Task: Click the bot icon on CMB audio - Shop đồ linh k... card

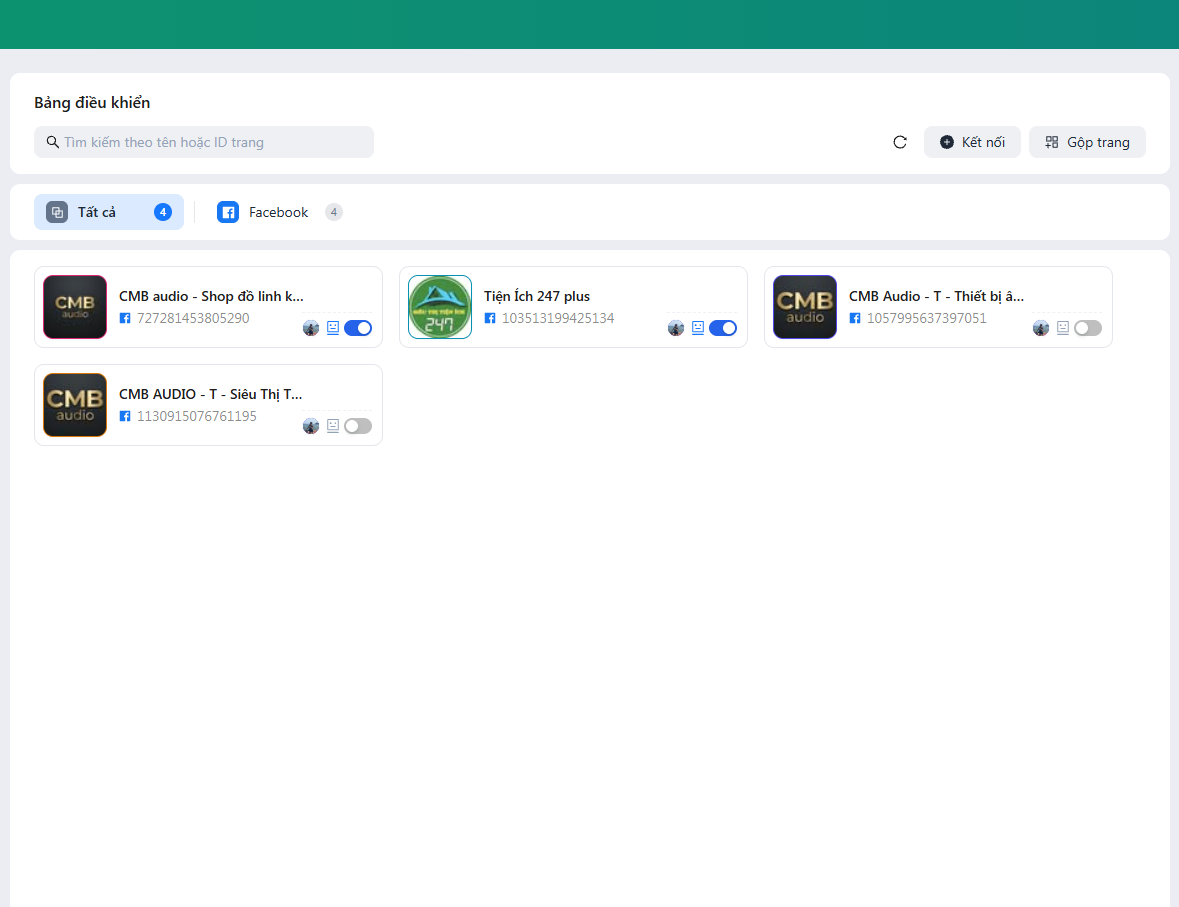Action: pyautogui.click(x=333, y=328)
